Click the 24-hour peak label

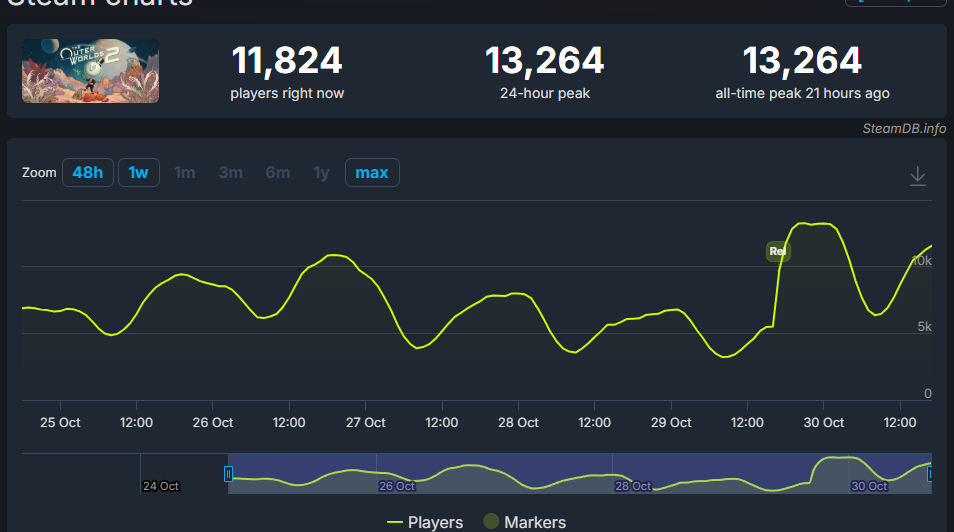tap(545, 93)
